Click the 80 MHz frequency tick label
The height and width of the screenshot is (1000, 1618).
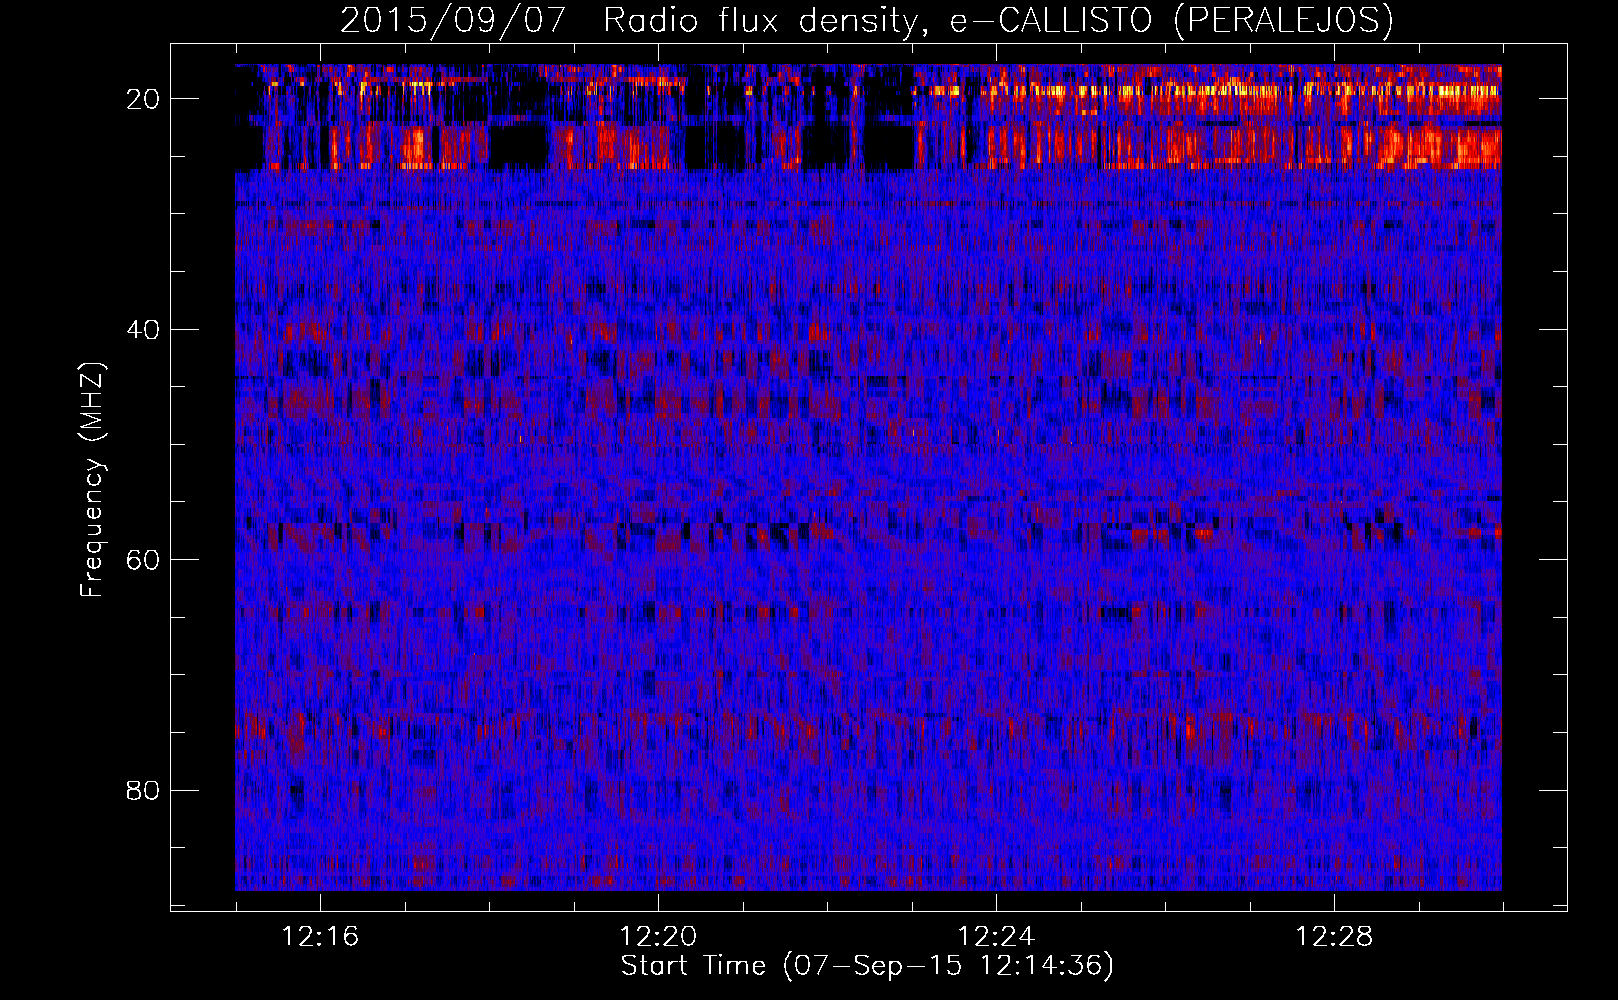coord(143,790)
